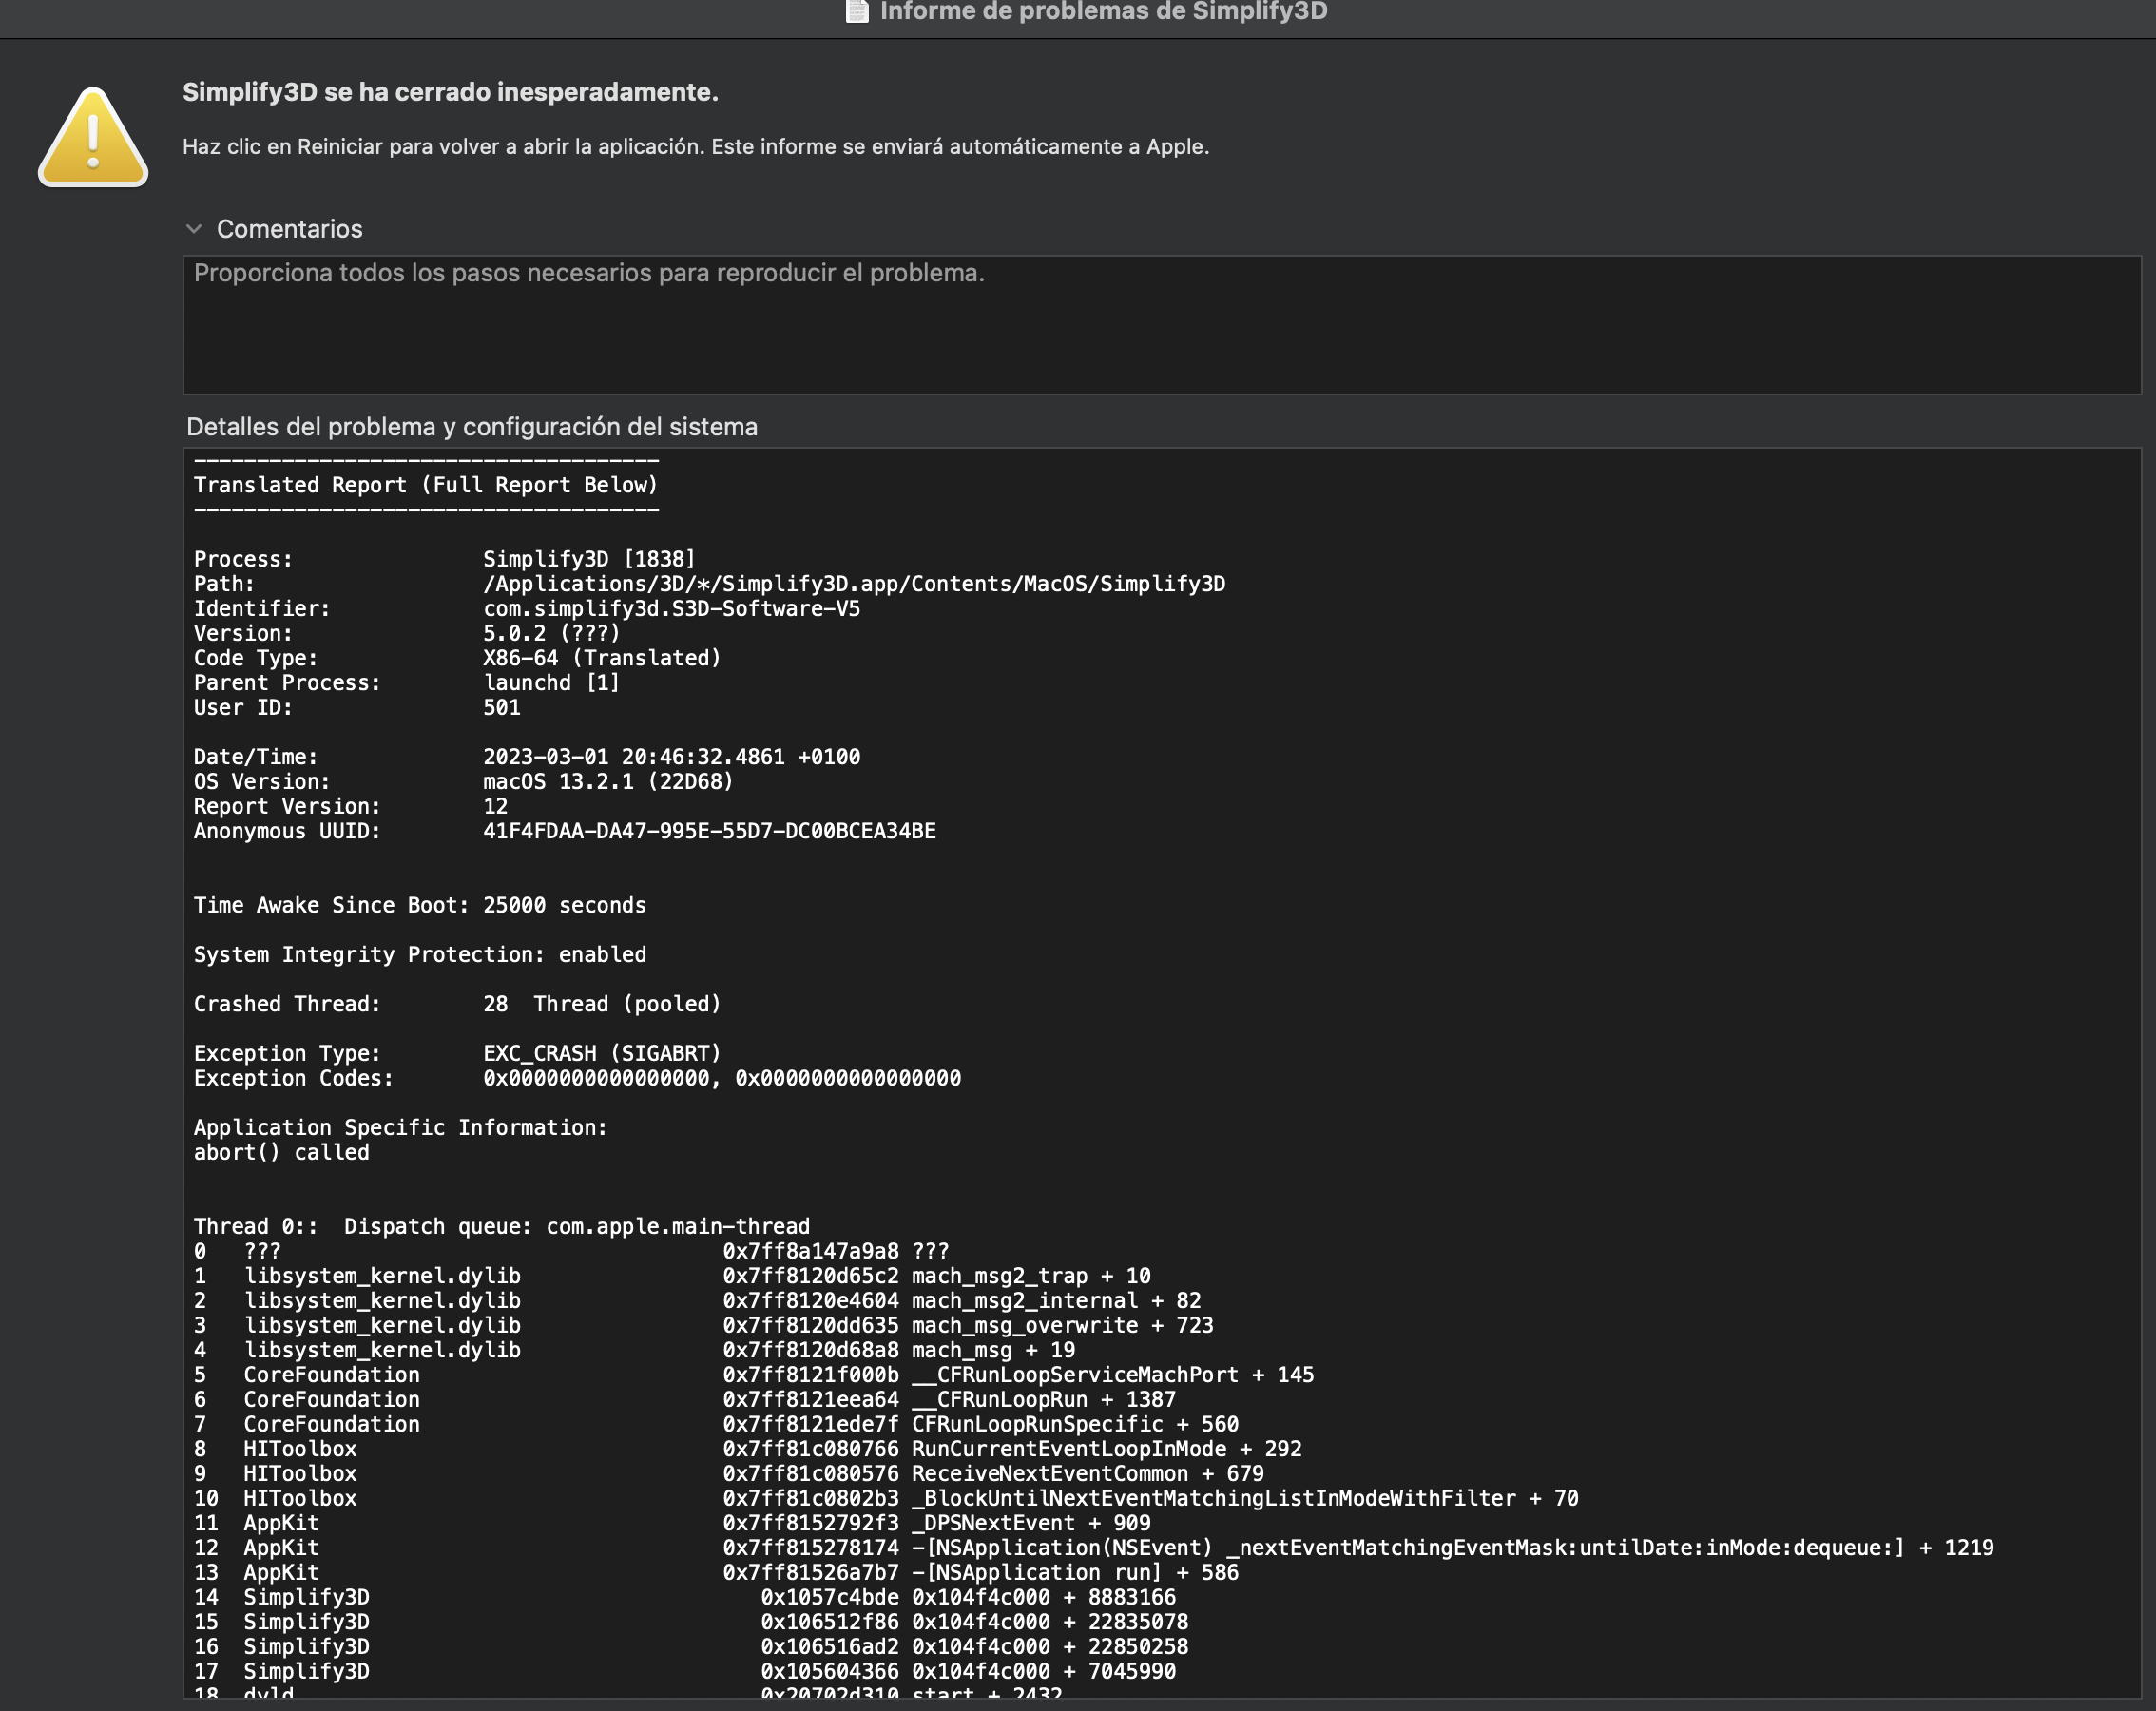Click the 'Thread 0:: Dispatch queue' header line
2156x1711 pixels.
(501, 1226)
